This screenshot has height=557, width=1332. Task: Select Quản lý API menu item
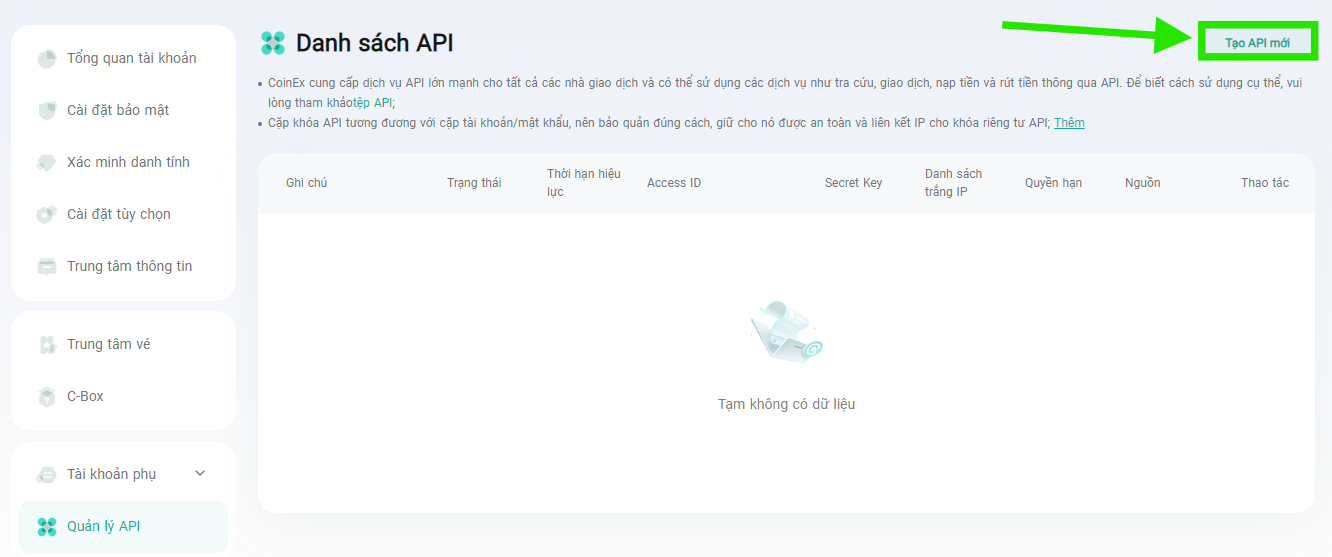tap(123, 526)
